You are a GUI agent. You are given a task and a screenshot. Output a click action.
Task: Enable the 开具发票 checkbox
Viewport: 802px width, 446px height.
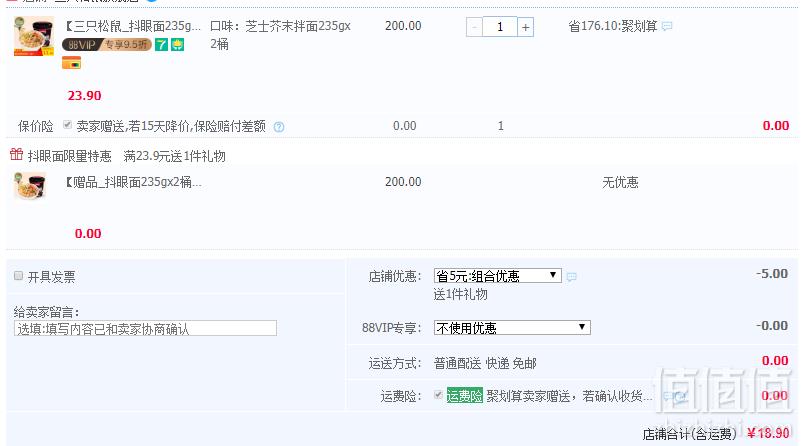click(18, 276)
